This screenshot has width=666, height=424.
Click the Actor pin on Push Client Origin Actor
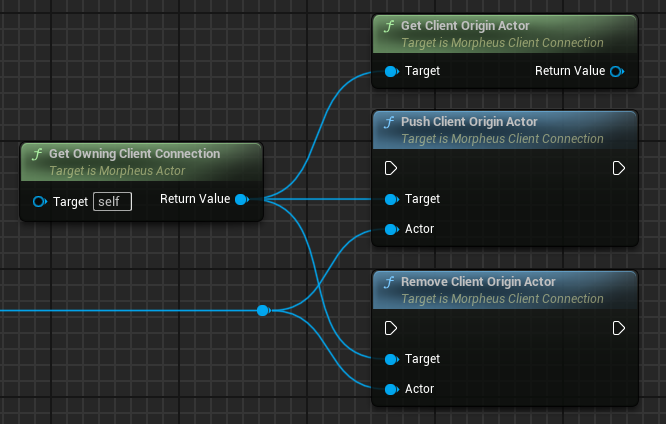click(391, 229)
